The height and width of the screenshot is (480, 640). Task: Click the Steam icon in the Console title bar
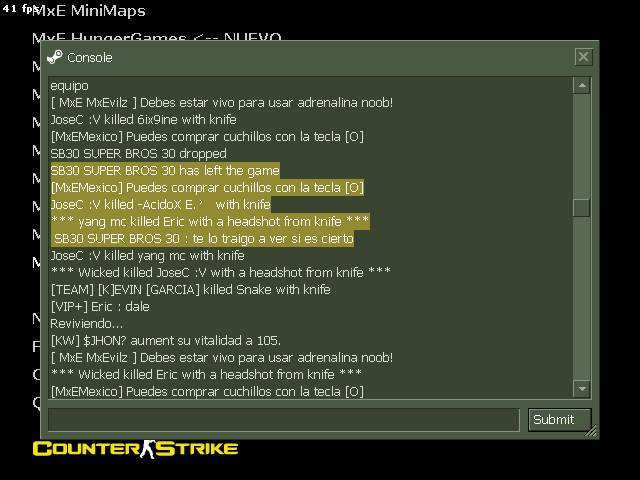[x=55, y=58]
